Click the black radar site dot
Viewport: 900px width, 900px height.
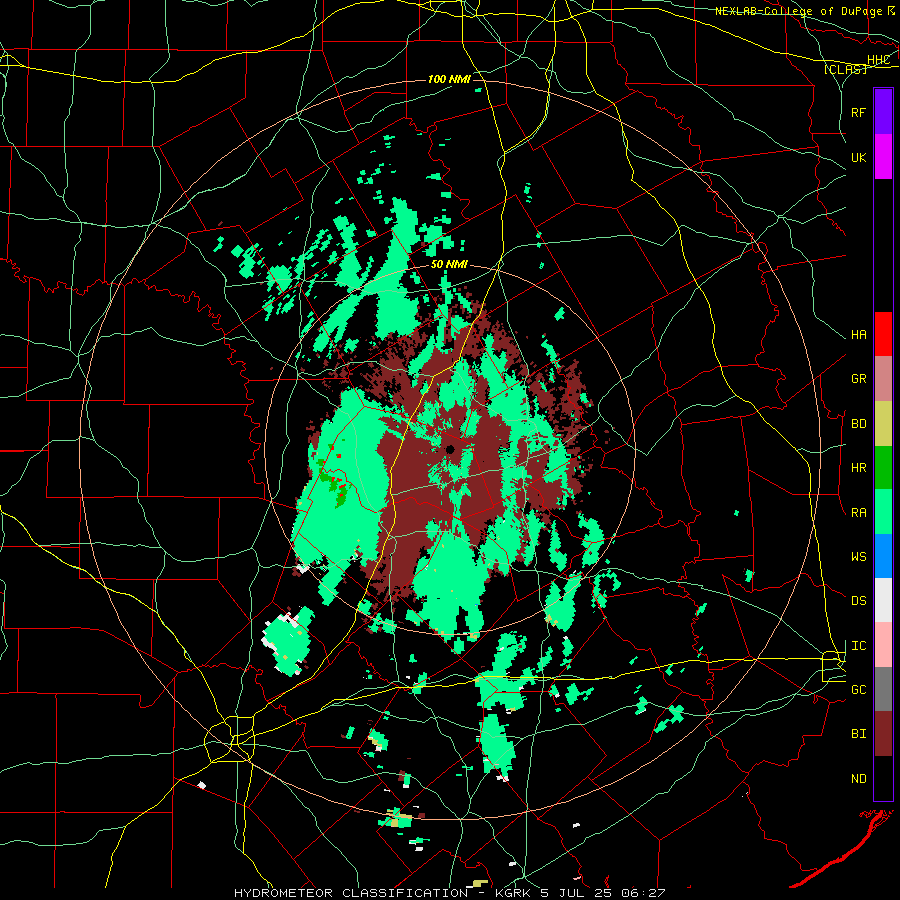(x=451, y=449)
